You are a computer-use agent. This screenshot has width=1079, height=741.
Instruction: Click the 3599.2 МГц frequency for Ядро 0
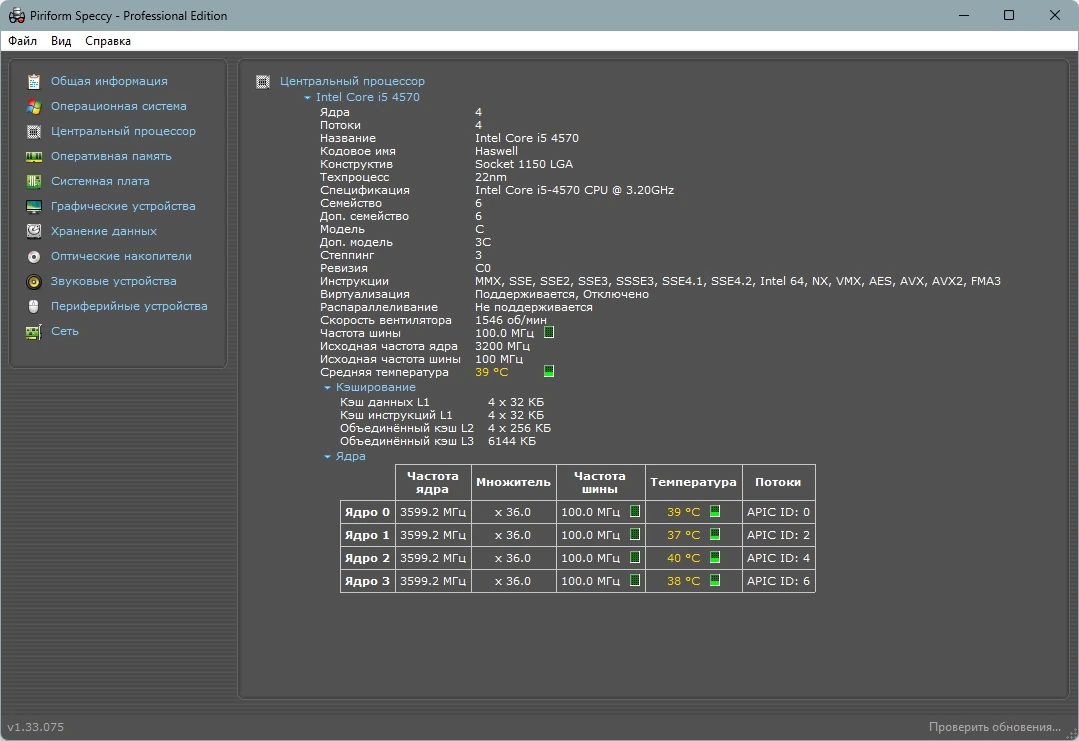tap(433, 512)
